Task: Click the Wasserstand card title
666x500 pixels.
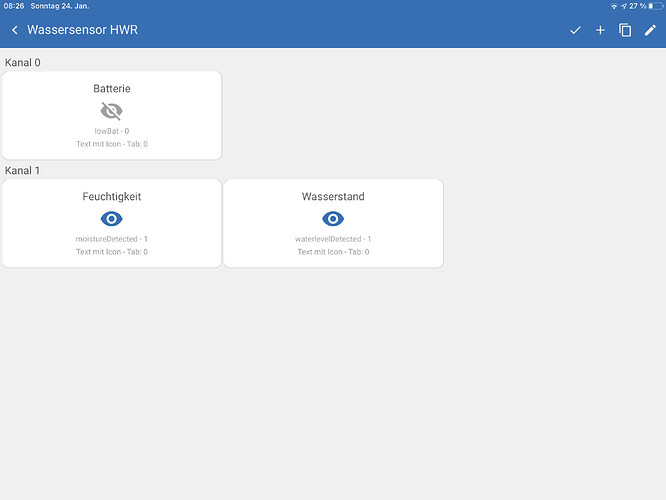Action: point(333,197)
